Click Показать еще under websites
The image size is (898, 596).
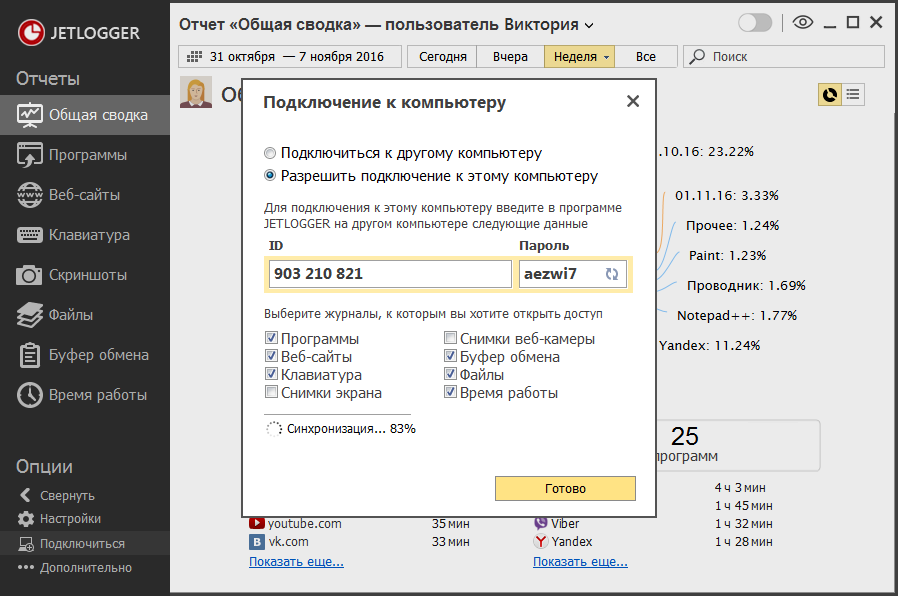pyautogui.click(x=296, y=562)
